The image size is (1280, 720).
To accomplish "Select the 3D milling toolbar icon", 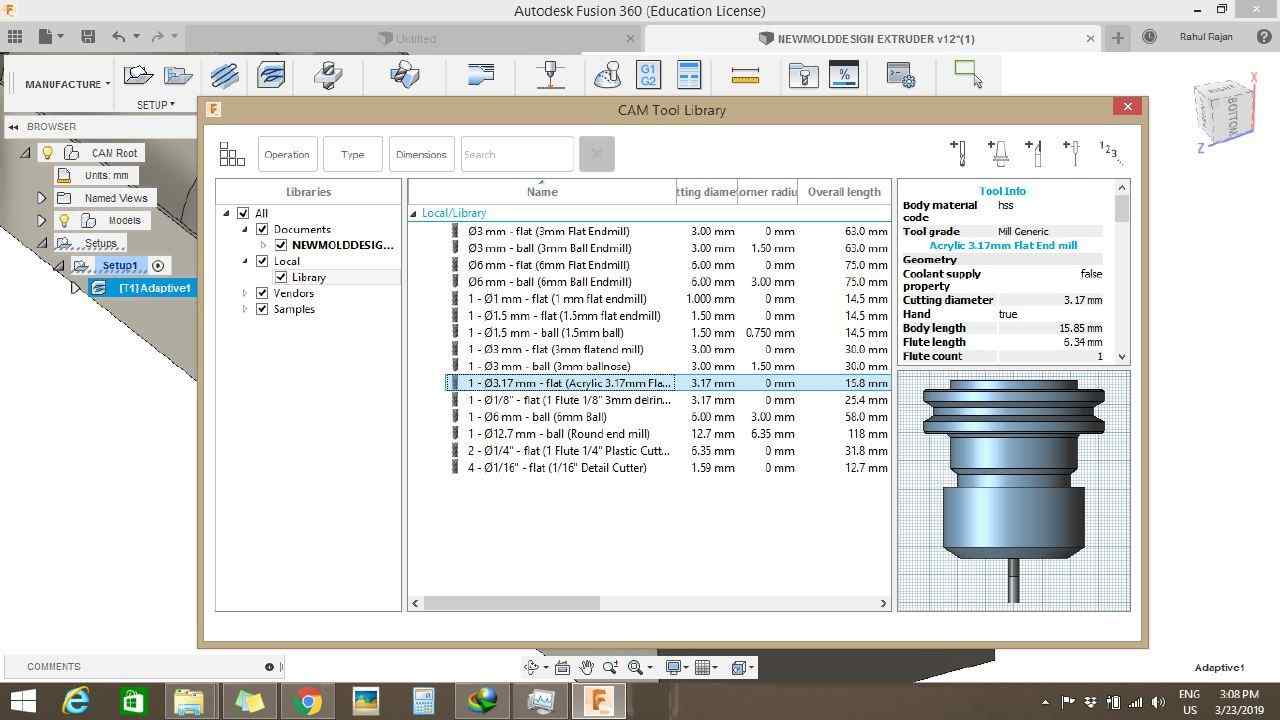I will click(271, 75).
